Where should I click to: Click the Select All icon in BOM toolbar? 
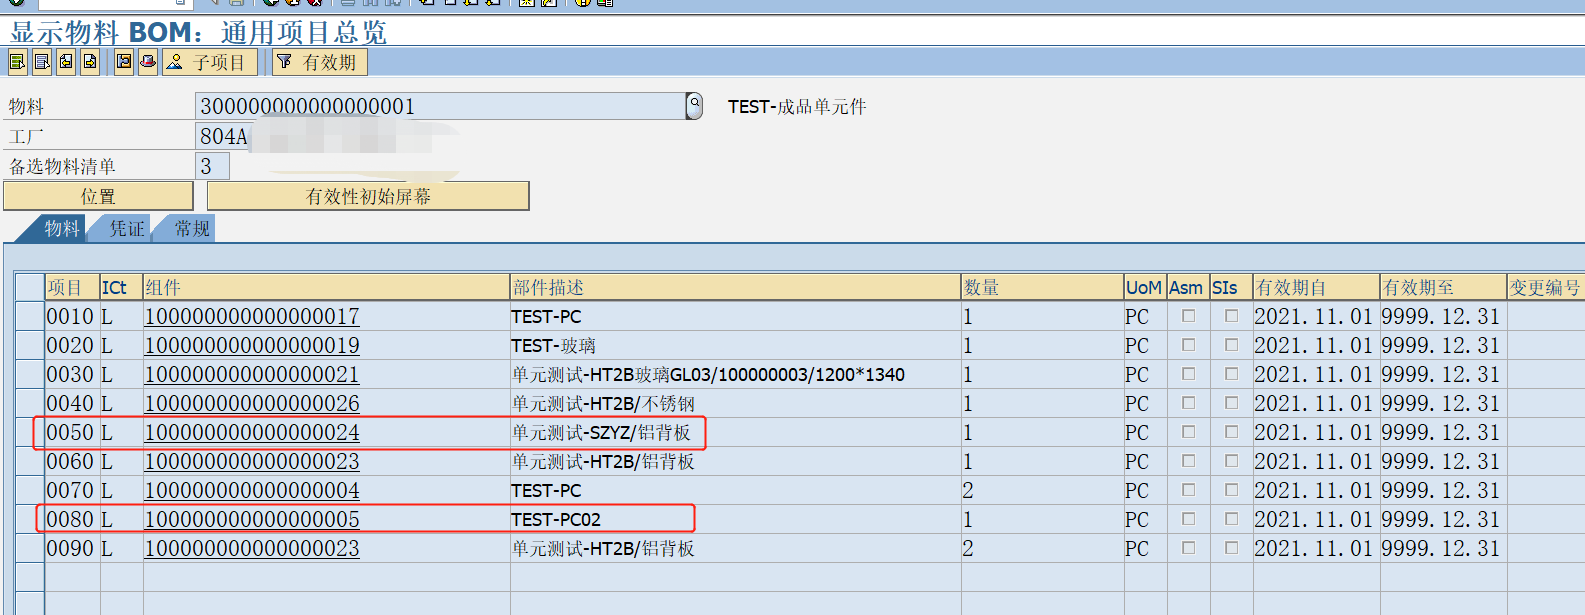coord(17,62)
